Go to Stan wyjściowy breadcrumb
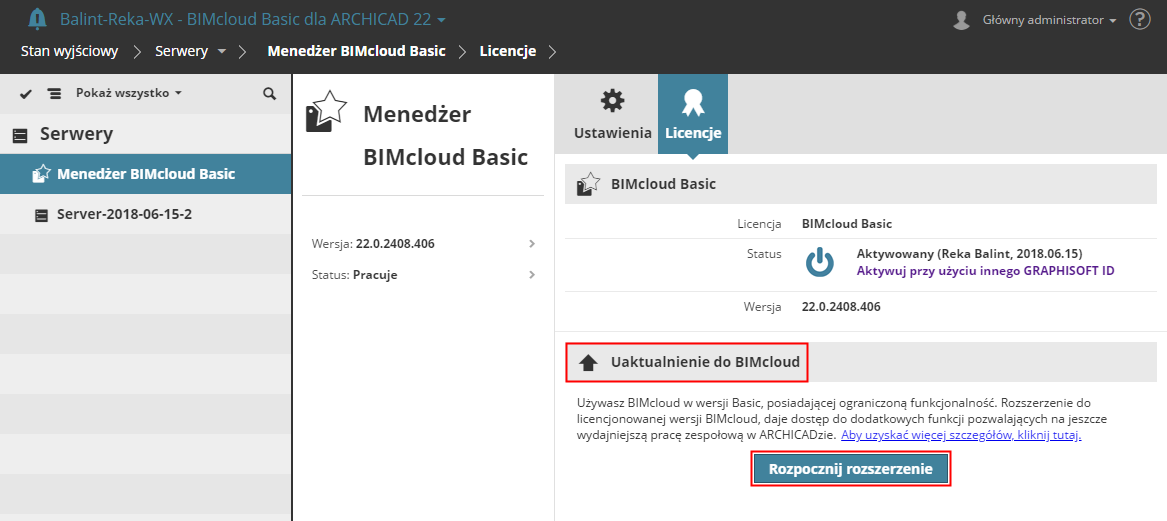 click(69, 51)
